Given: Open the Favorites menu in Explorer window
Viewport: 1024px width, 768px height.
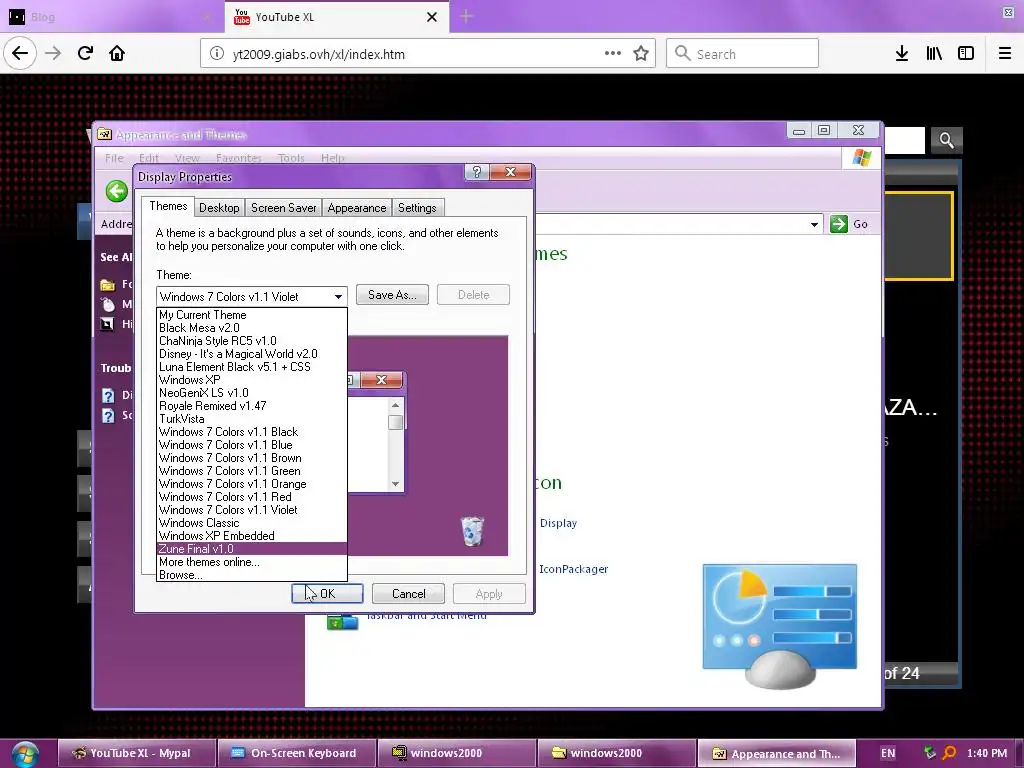Looking at the screenshot, I should pos(238,158).
